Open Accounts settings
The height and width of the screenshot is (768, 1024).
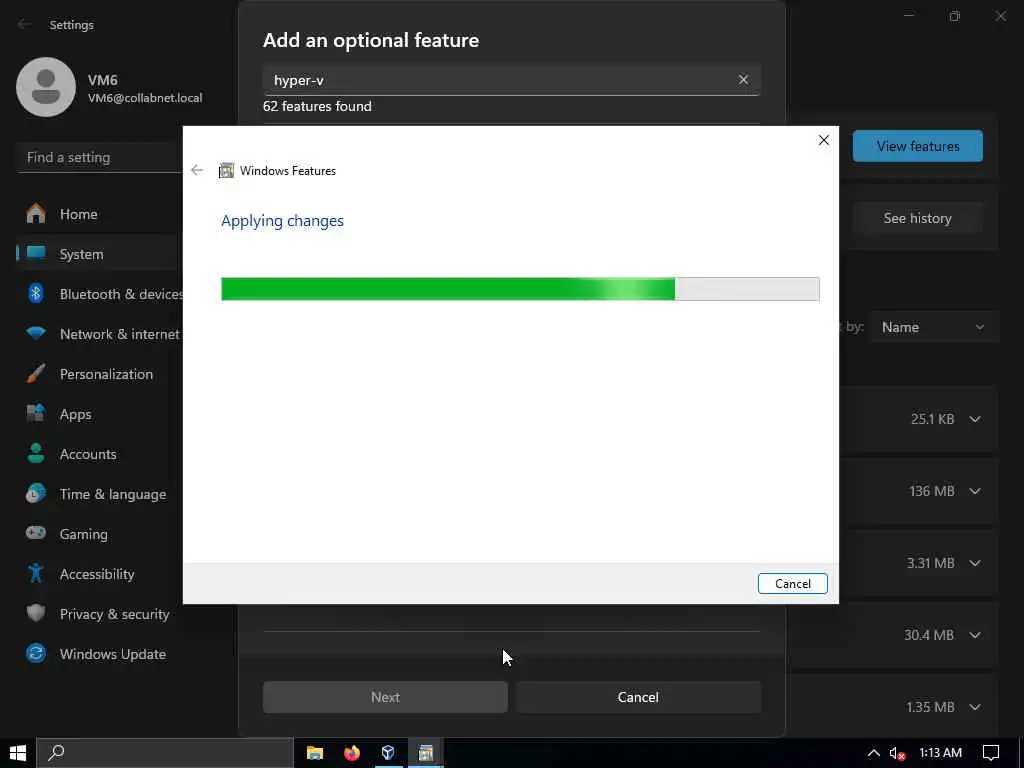88,454
